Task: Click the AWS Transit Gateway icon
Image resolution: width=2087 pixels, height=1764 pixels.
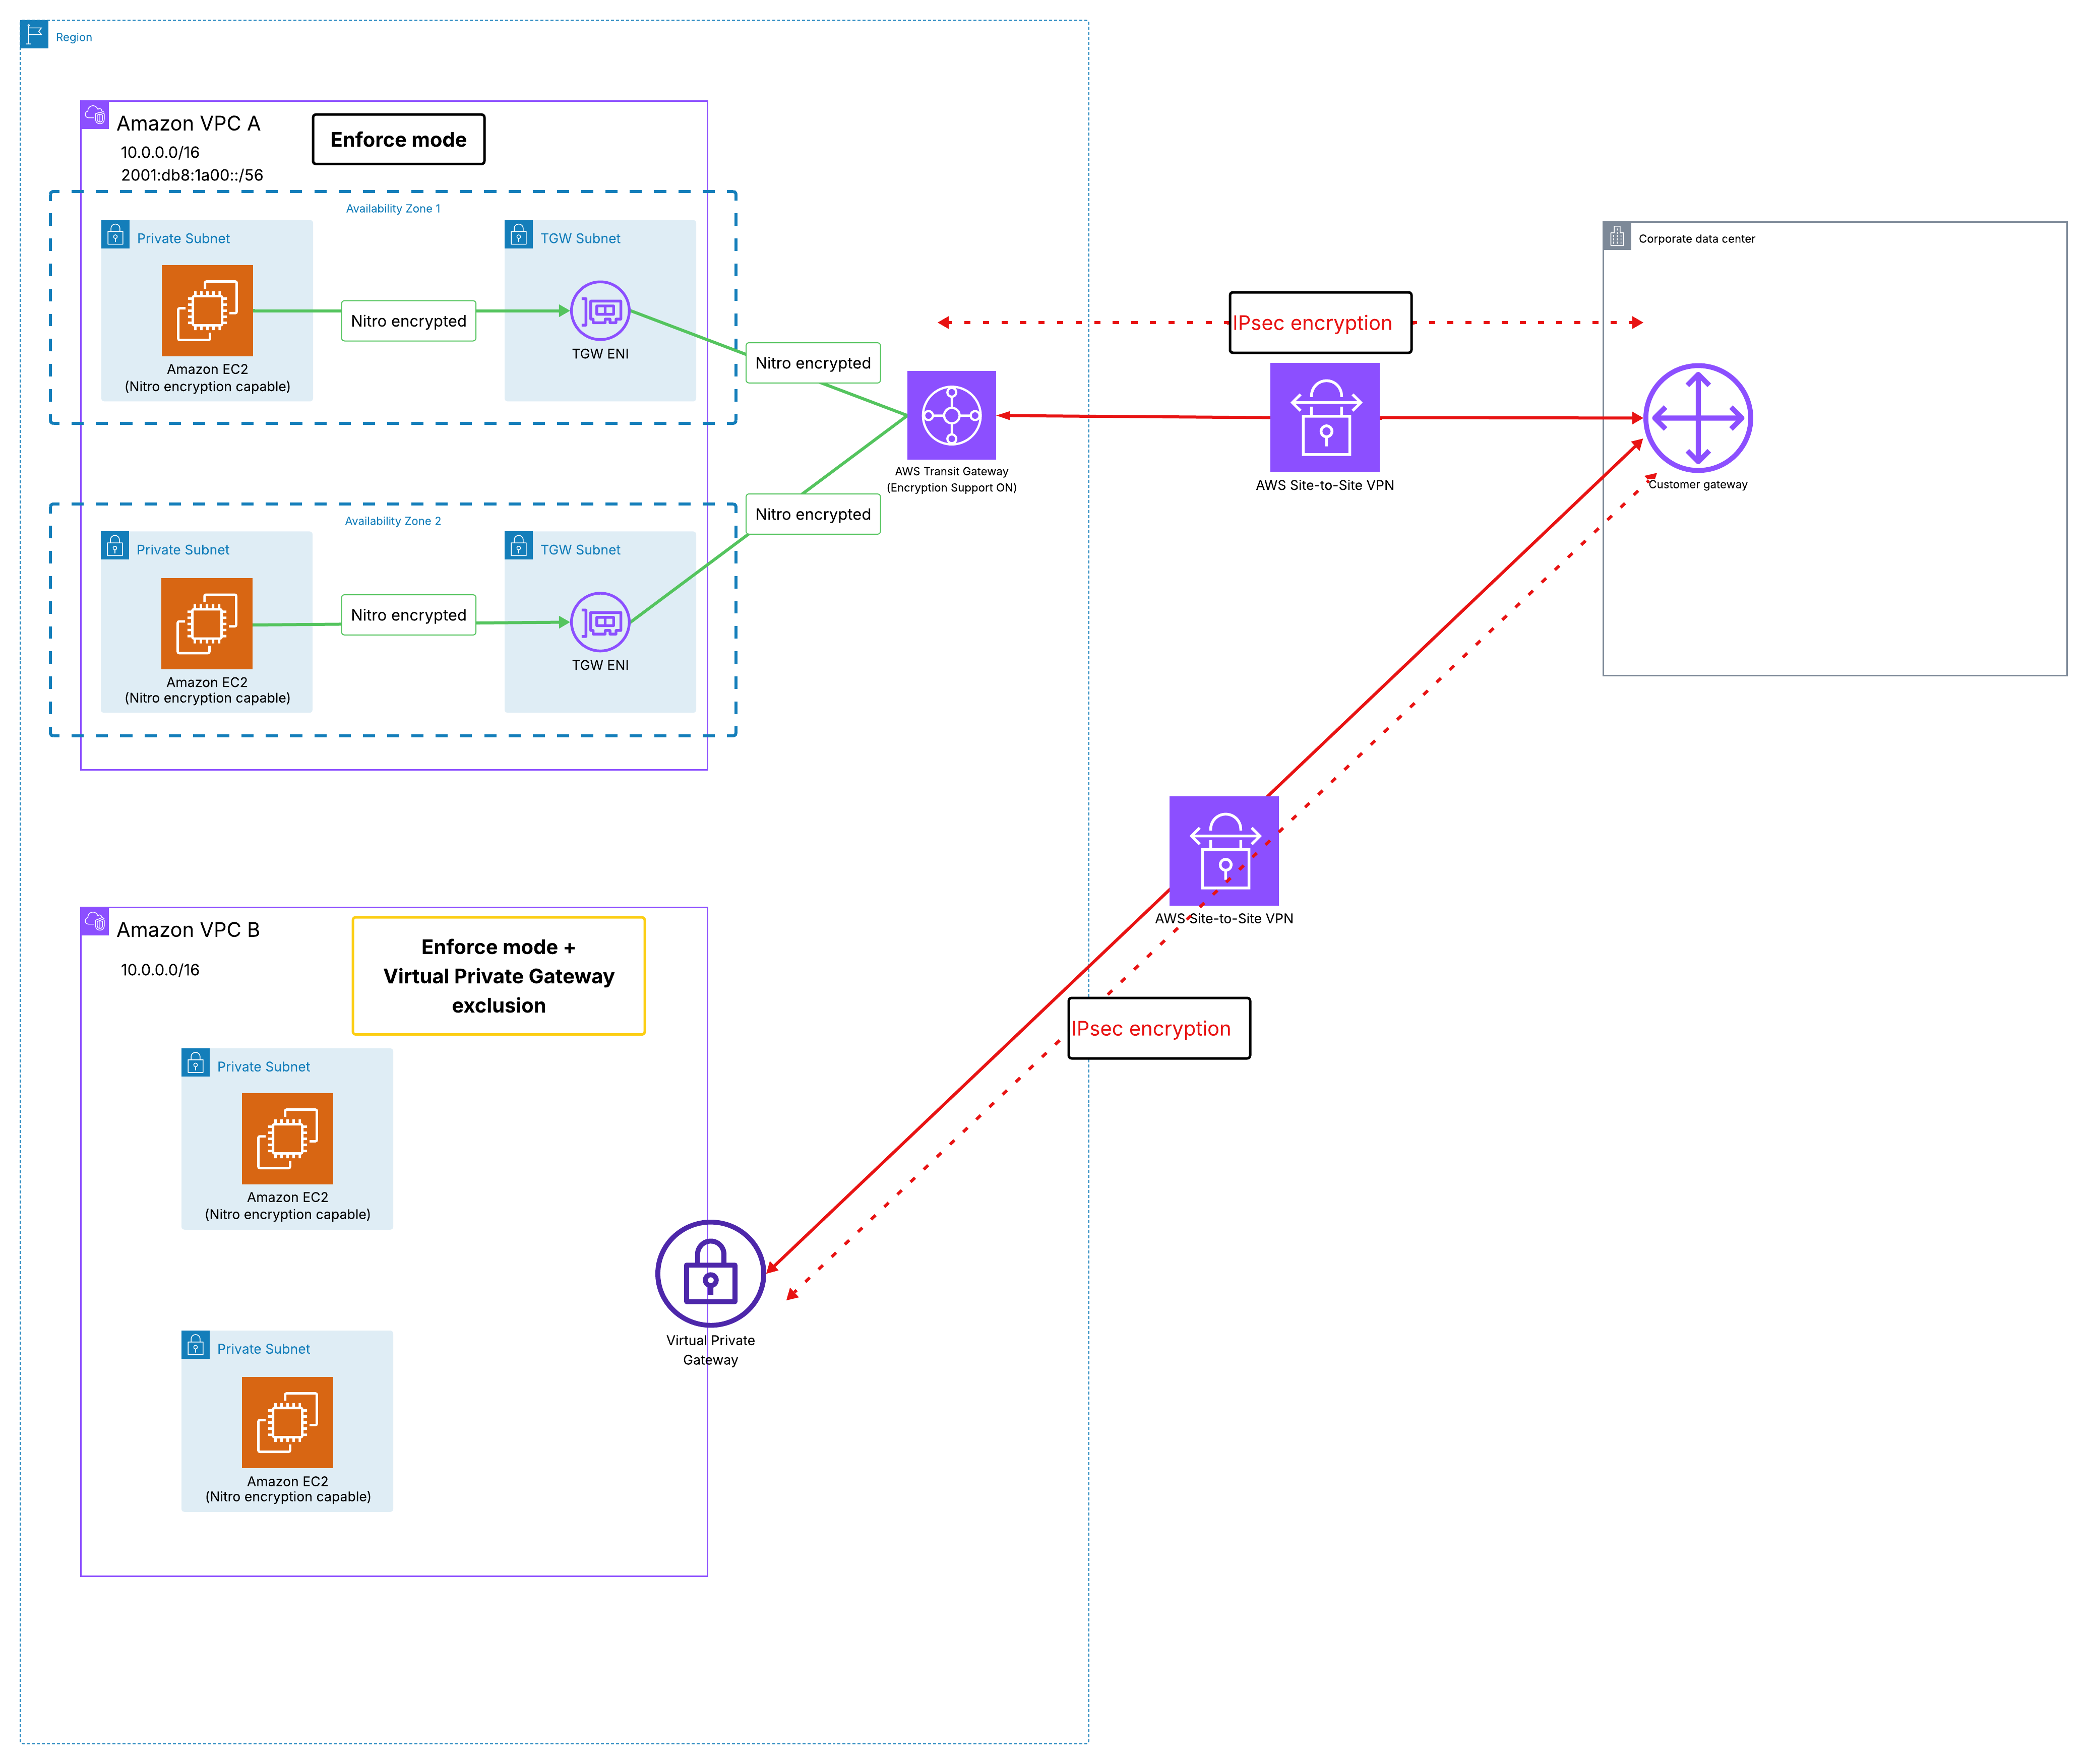Action: 951,415
